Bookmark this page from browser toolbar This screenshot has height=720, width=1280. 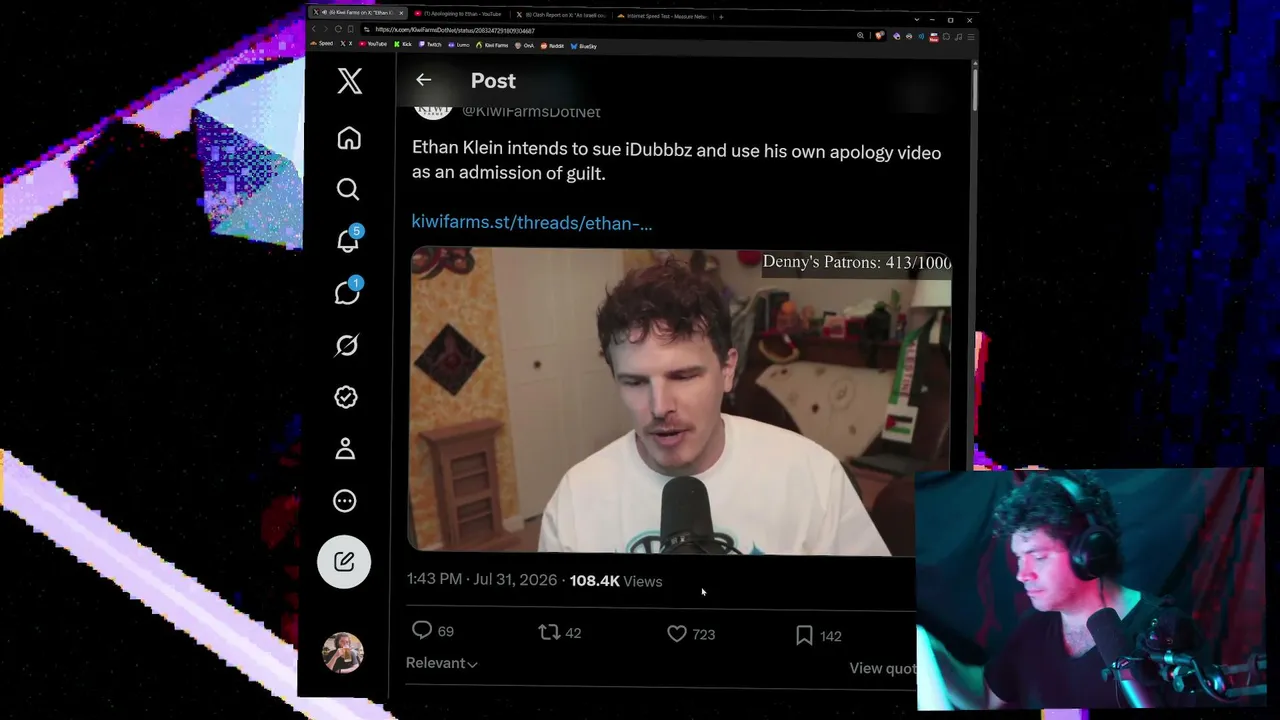coord(351,29)
